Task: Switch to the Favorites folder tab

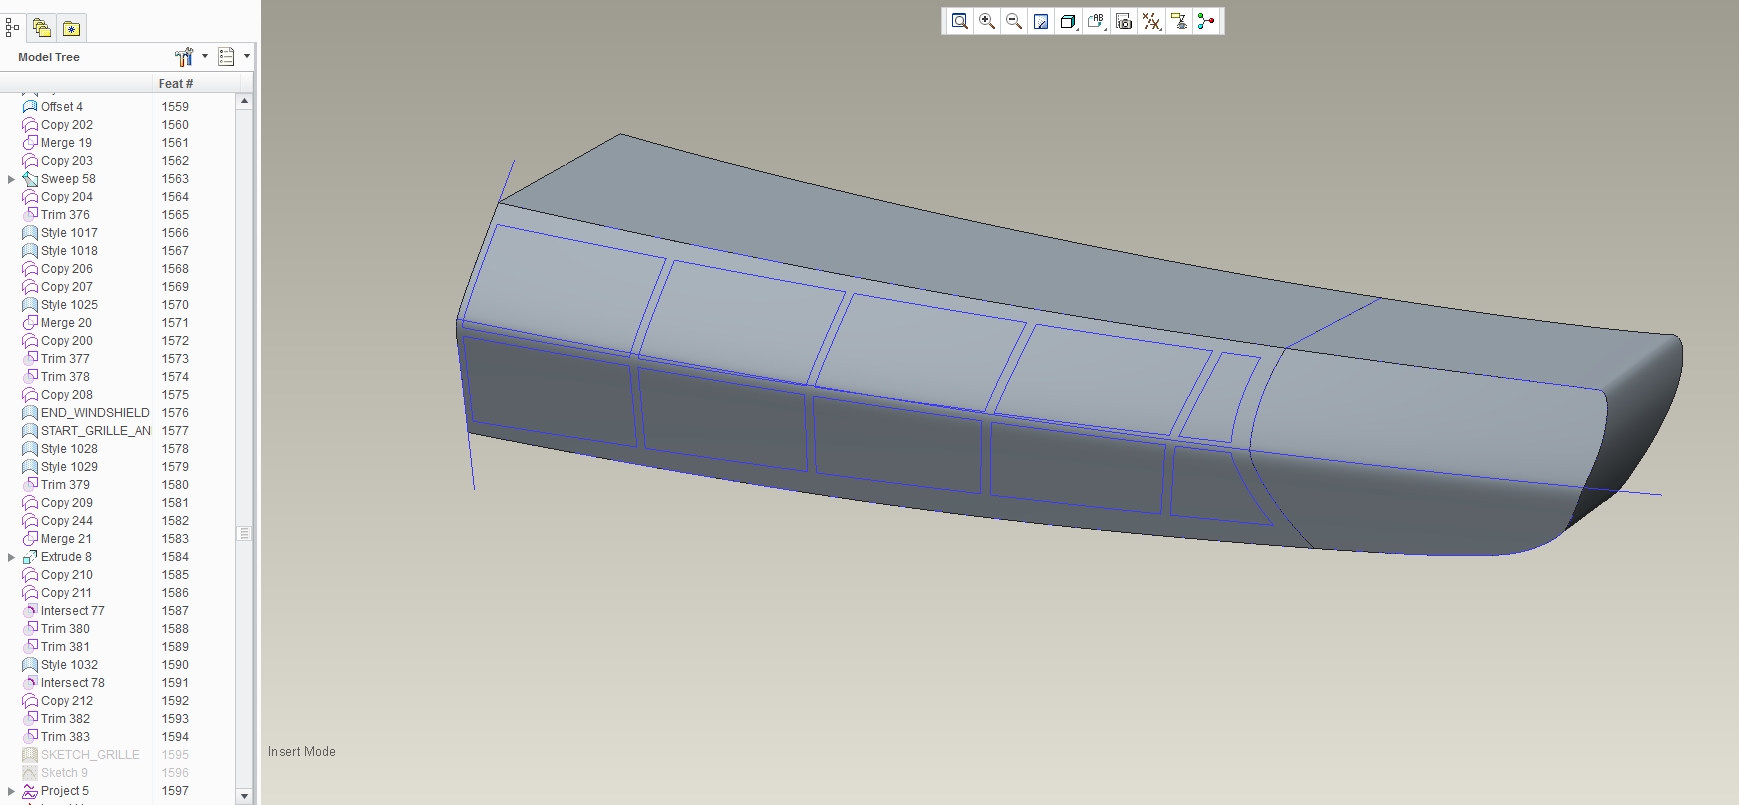Action: tap(71, 28)
